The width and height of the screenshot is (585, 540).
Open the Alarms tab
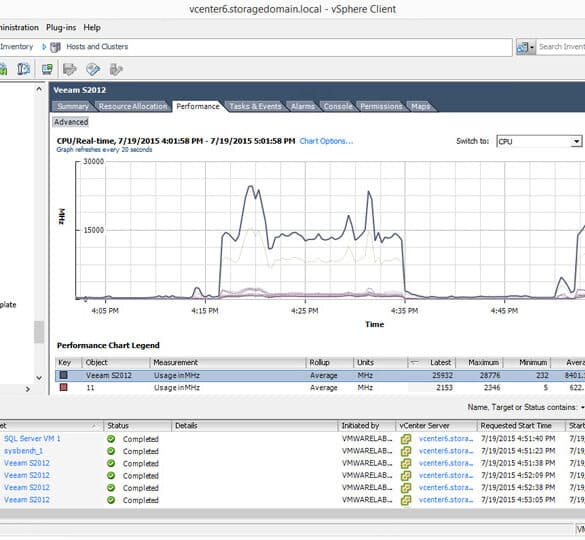(303, 106)
